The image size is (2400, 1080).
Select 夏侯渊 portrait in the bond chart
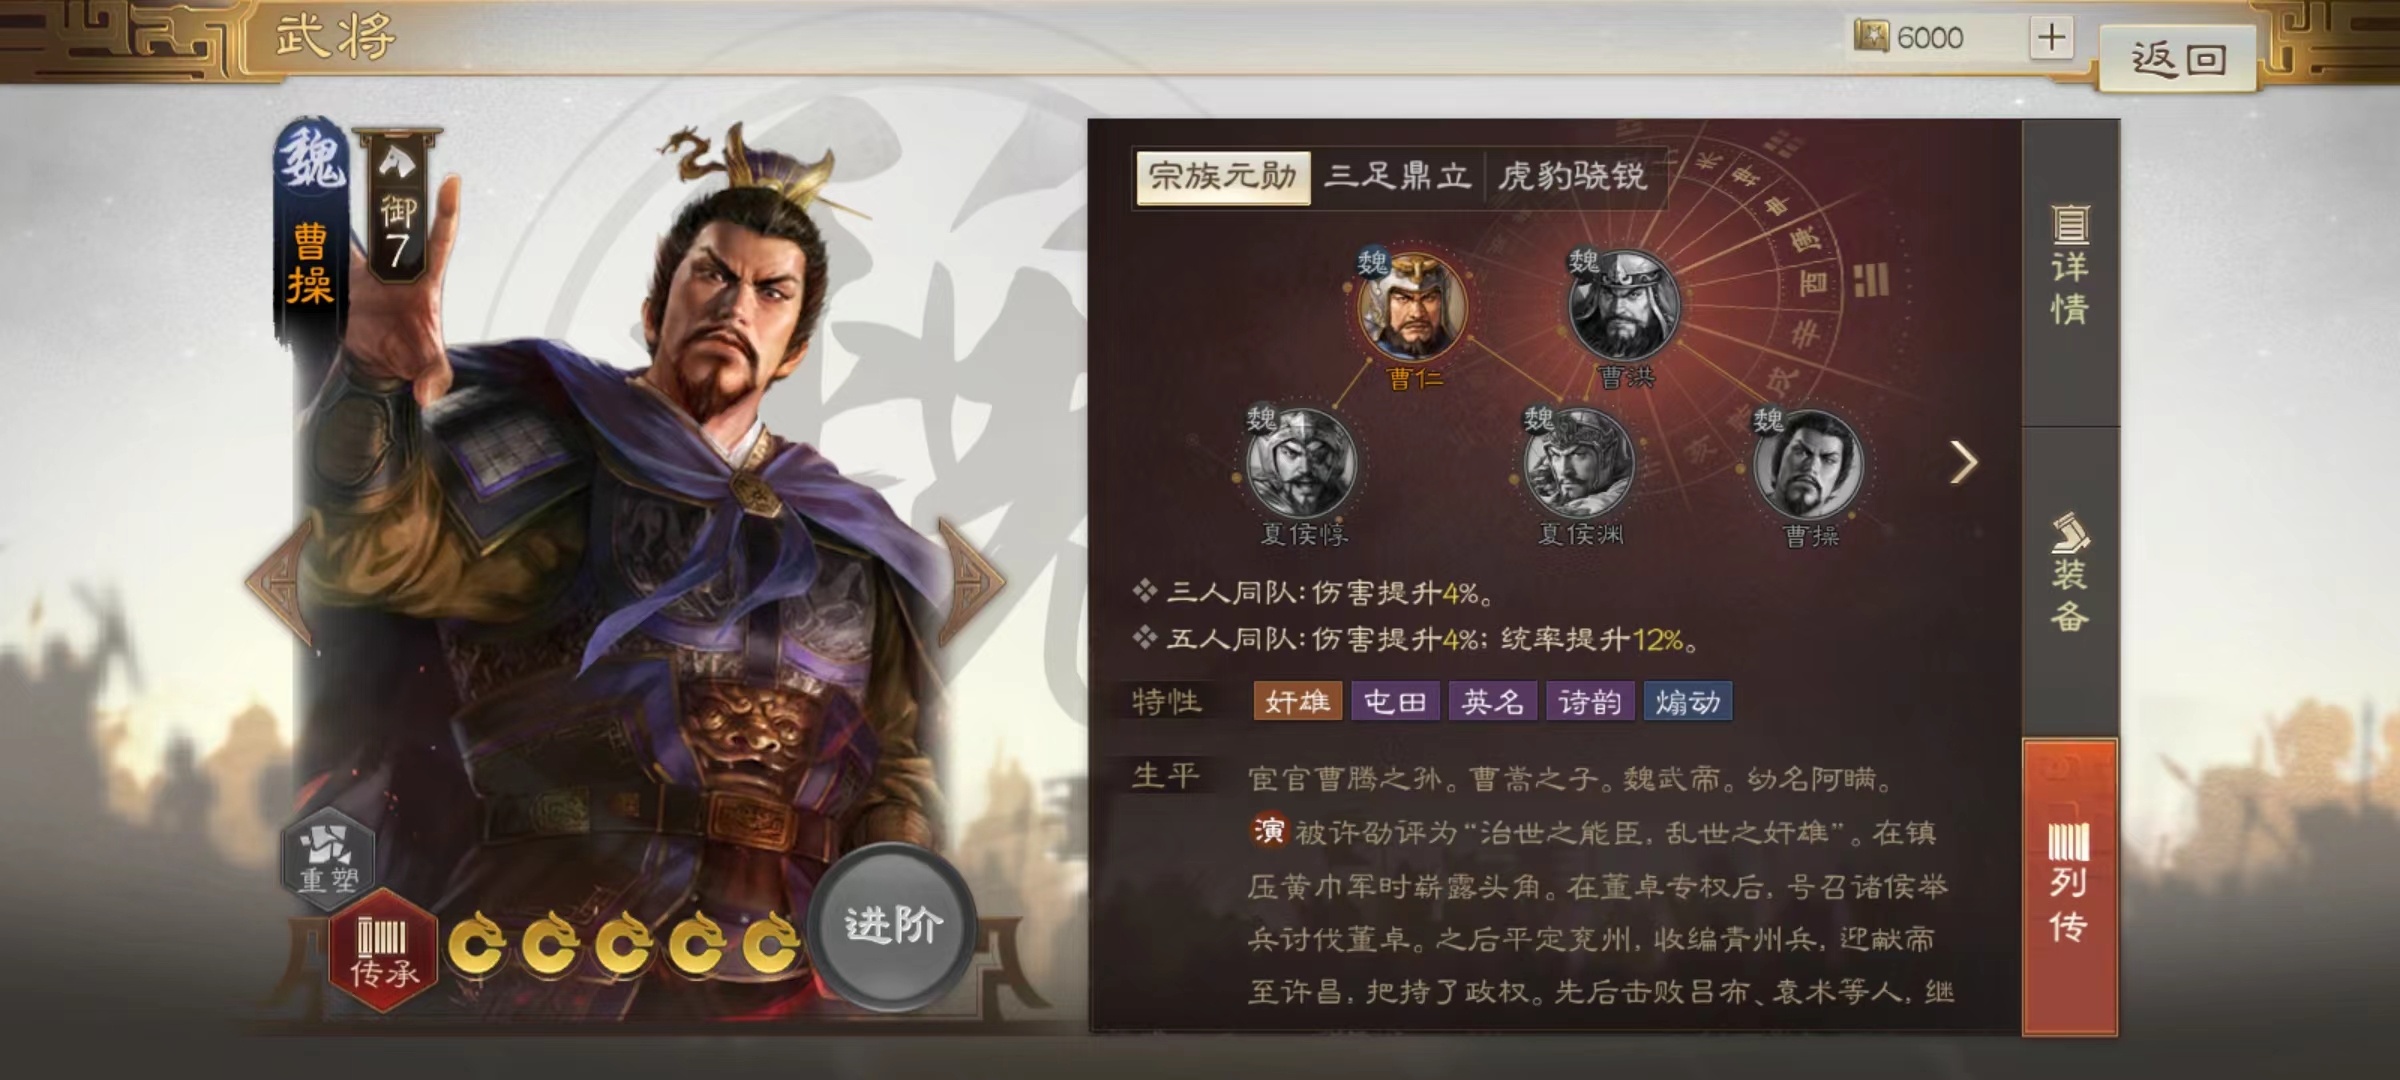[x=1578, y=463]
